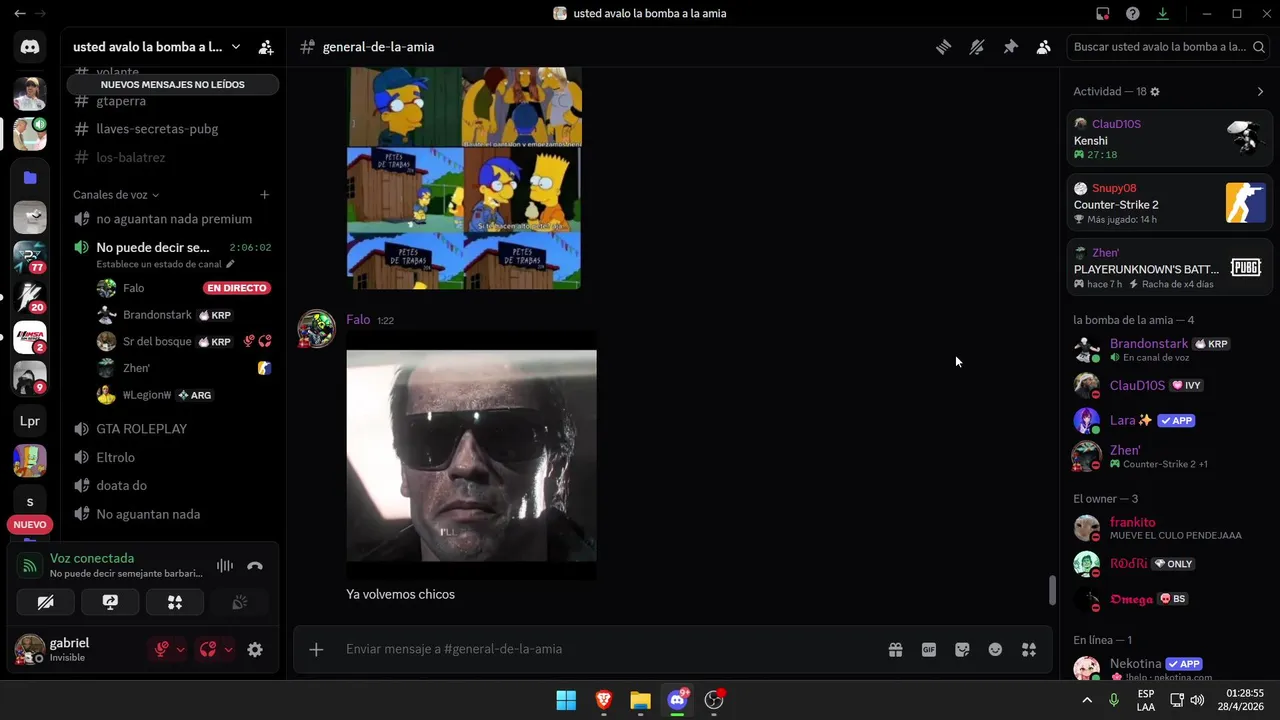Screen dimensions: 1280x720
Task: Toggle the member list icon
Action: (x=1044, y=47)
